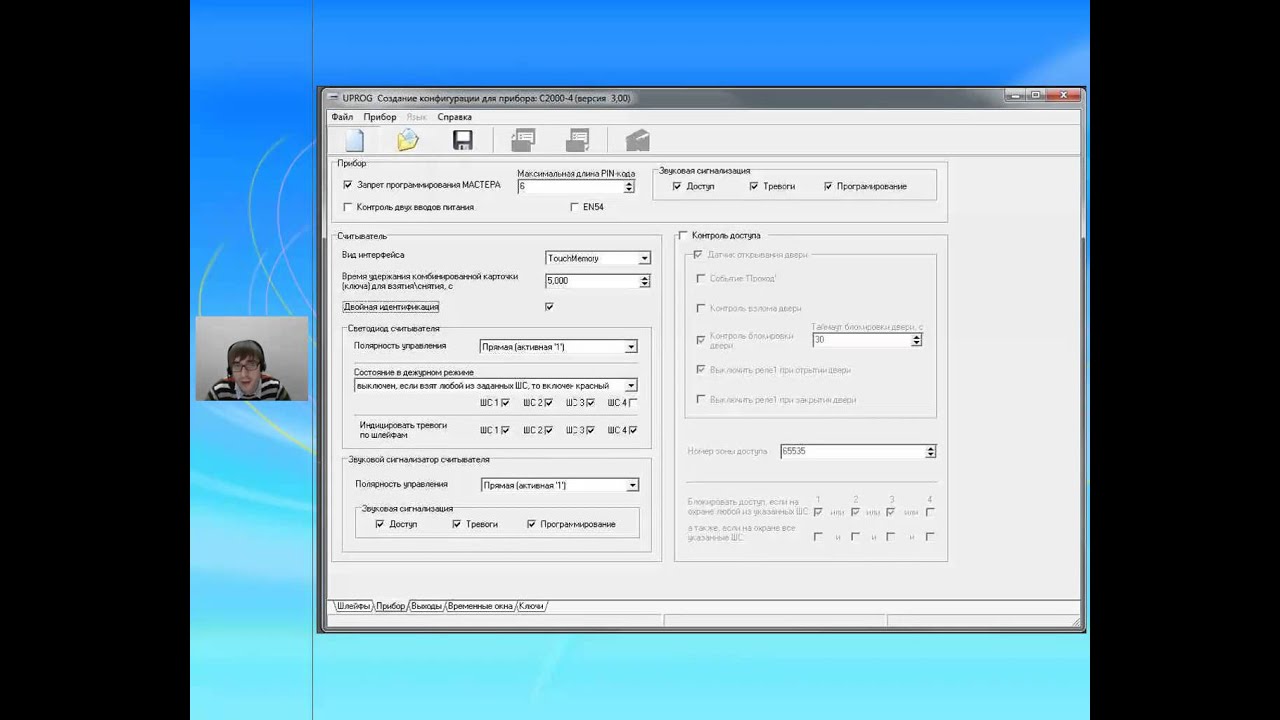Click the Датчик открывания двери checkbox

(x=698, y=255)
